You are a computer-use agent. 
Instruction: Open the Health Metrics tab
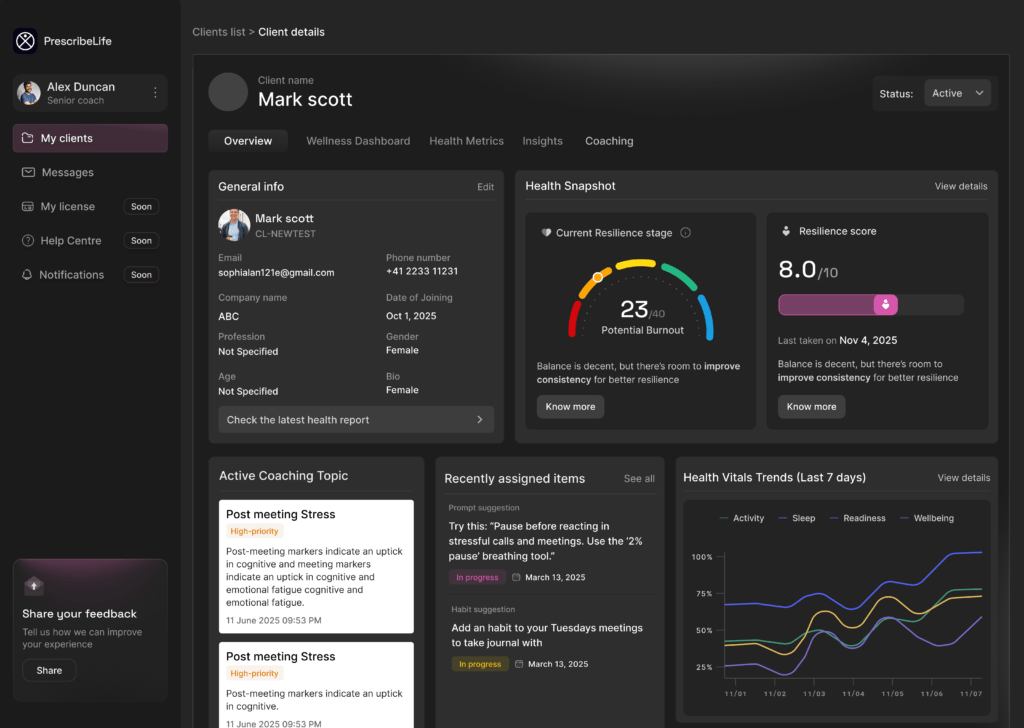click(x=466, y=141)
